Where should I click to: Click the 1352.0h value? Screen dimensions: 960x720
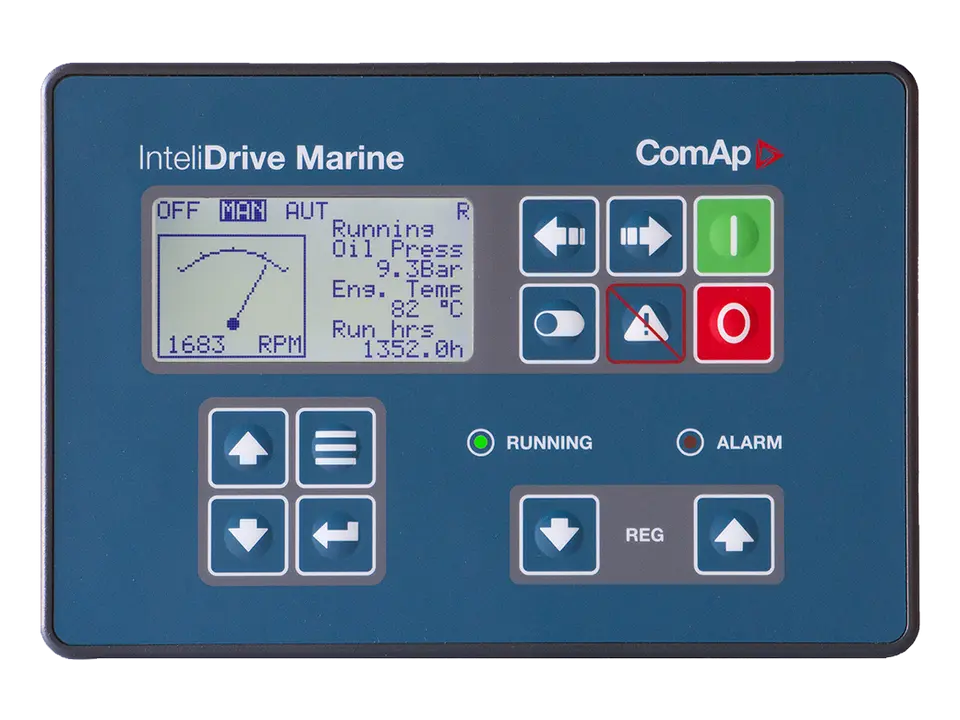click(x=413, y=350)
